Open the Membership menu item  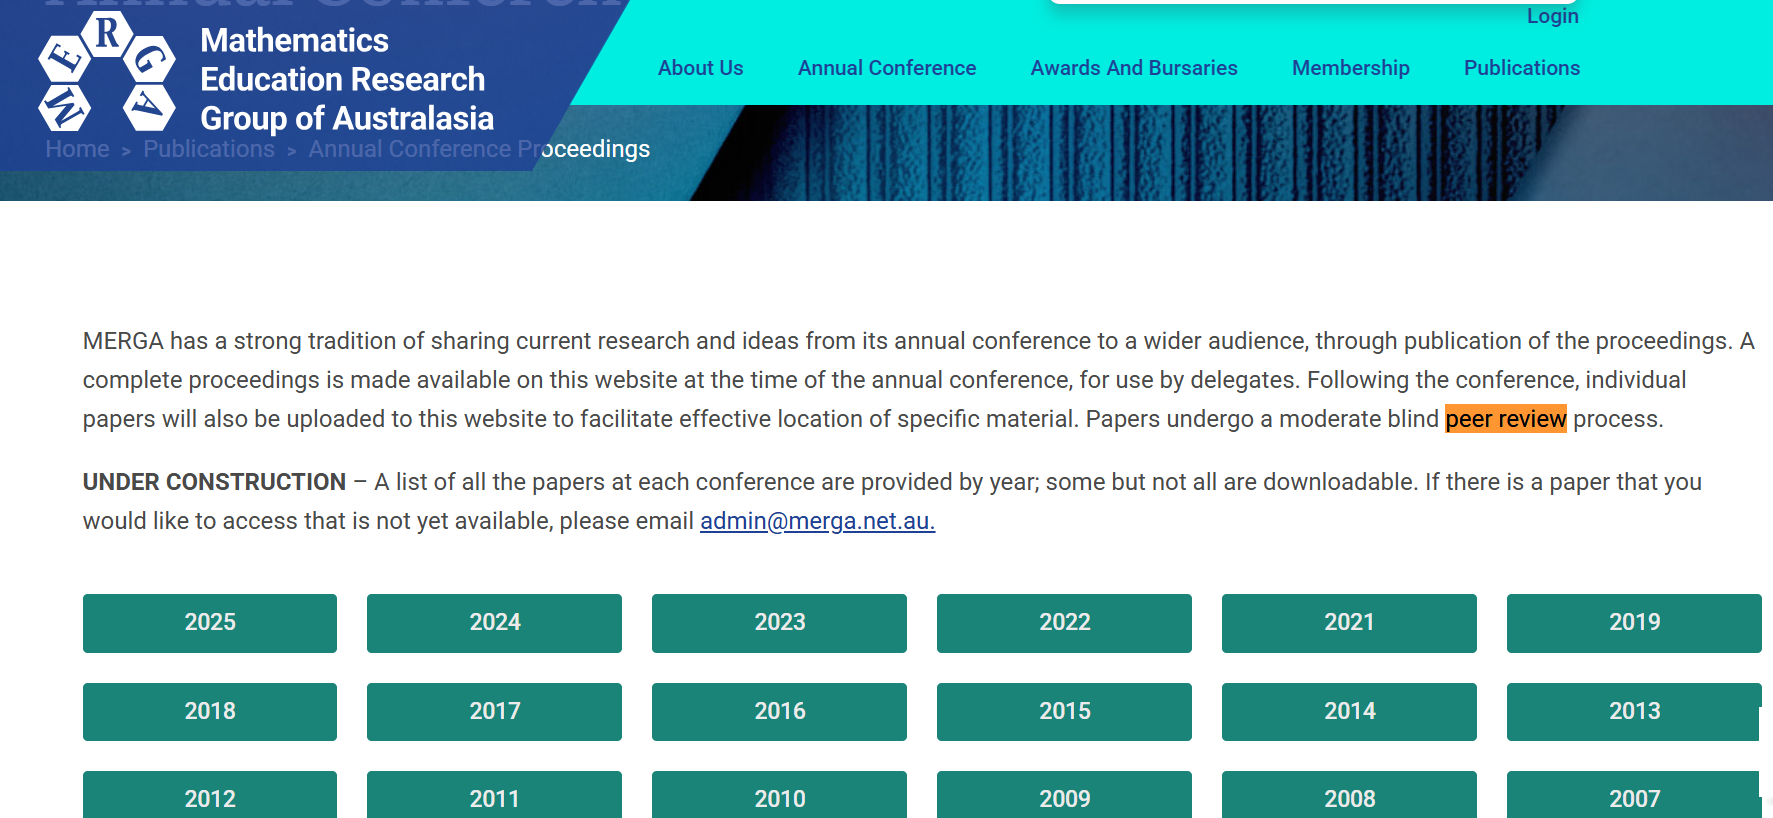coord(1350,68)
